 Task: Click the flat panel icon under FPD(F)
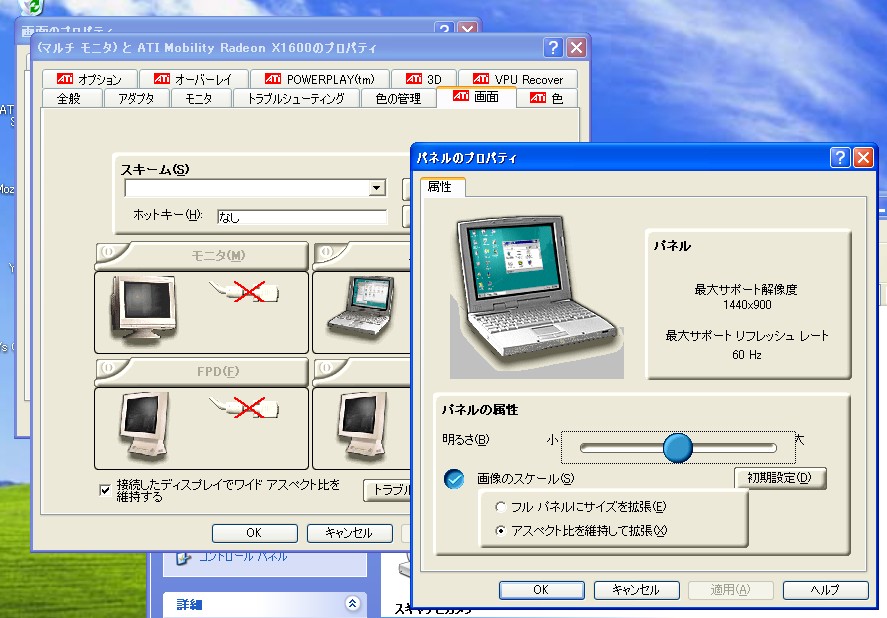pyautogui.click(x=144, y=426)
